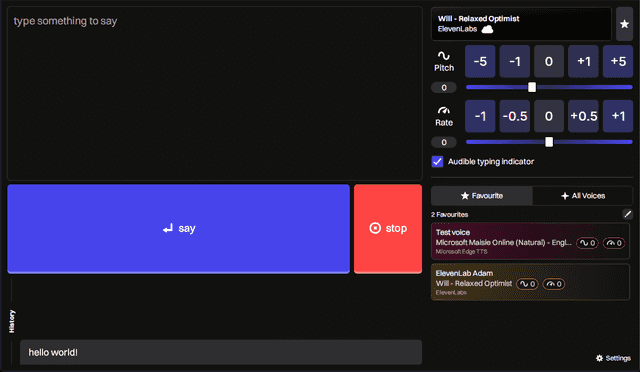Decrease pitch by 1
This screenshot has width=640, height=372.
pos(515,61)
